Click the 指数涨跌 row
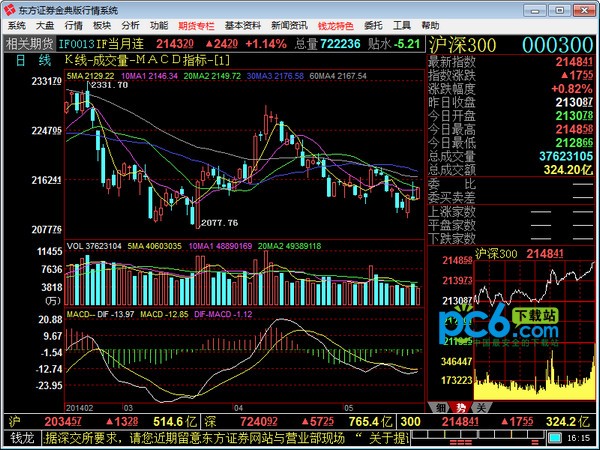 click(510, 75)
